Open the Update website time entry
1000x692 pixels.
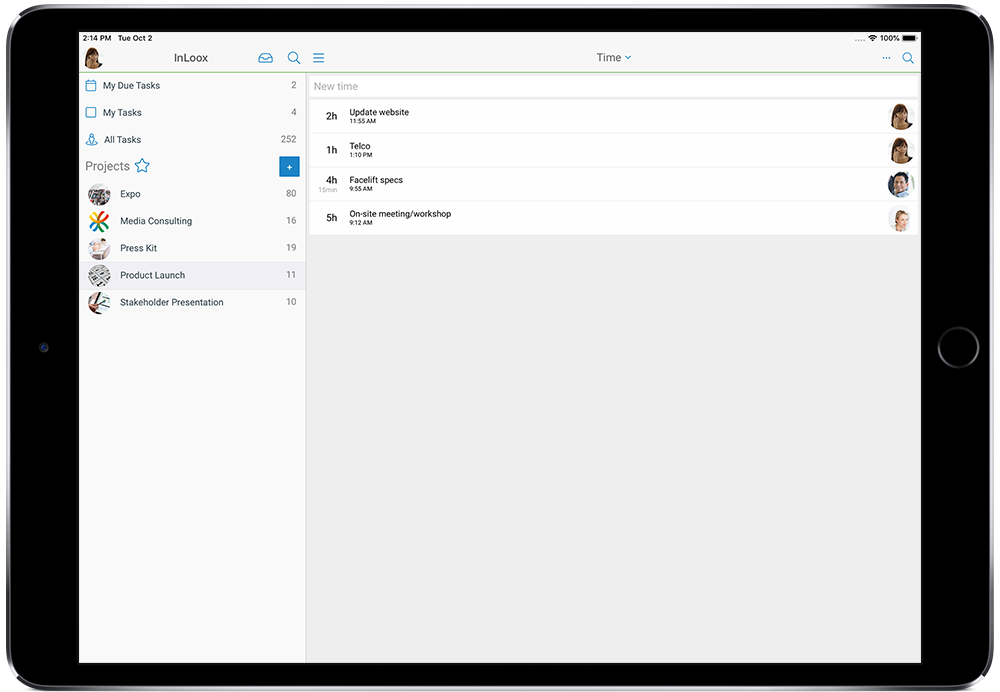point(614,117)
